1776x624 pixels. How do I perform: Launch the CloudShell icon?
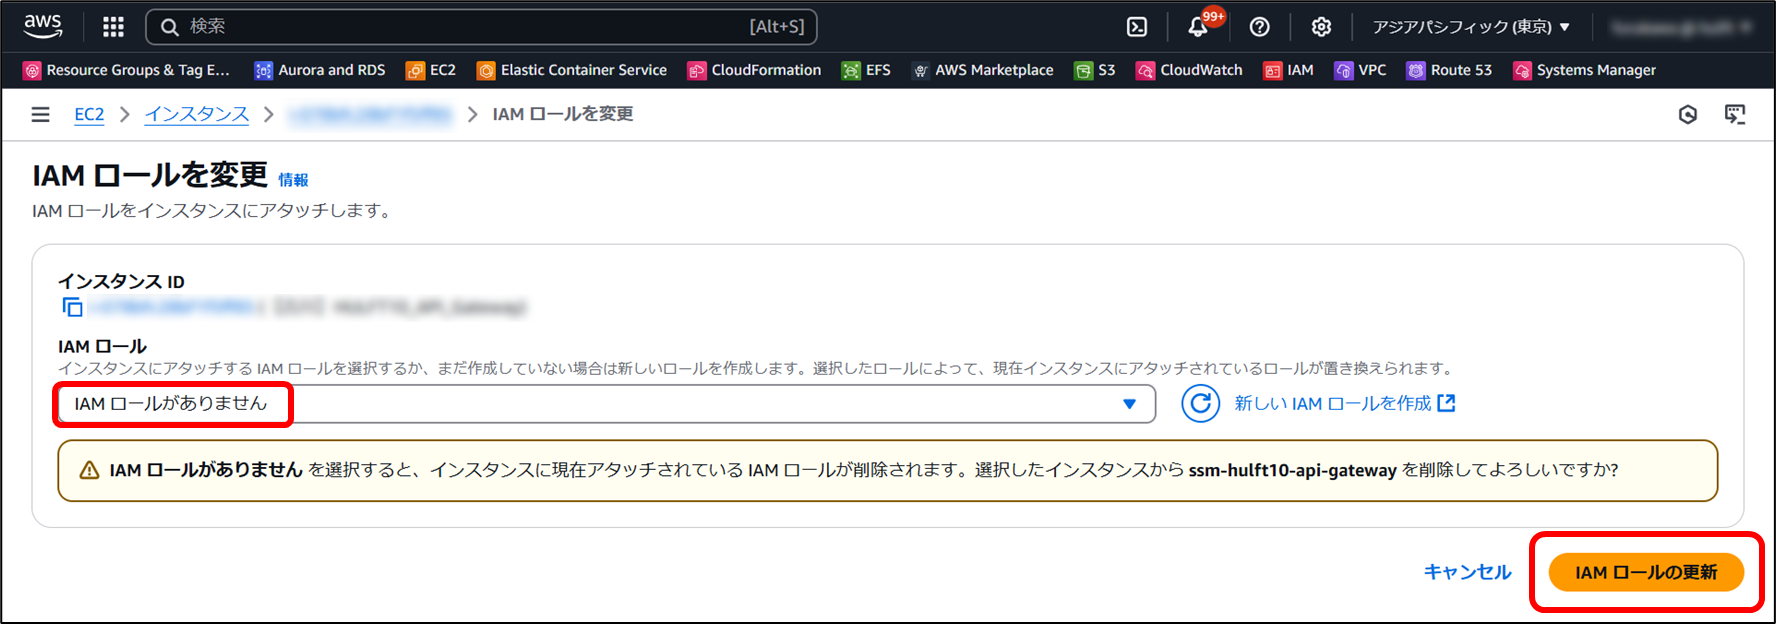pyautogui.click(x=1137, y=27)
